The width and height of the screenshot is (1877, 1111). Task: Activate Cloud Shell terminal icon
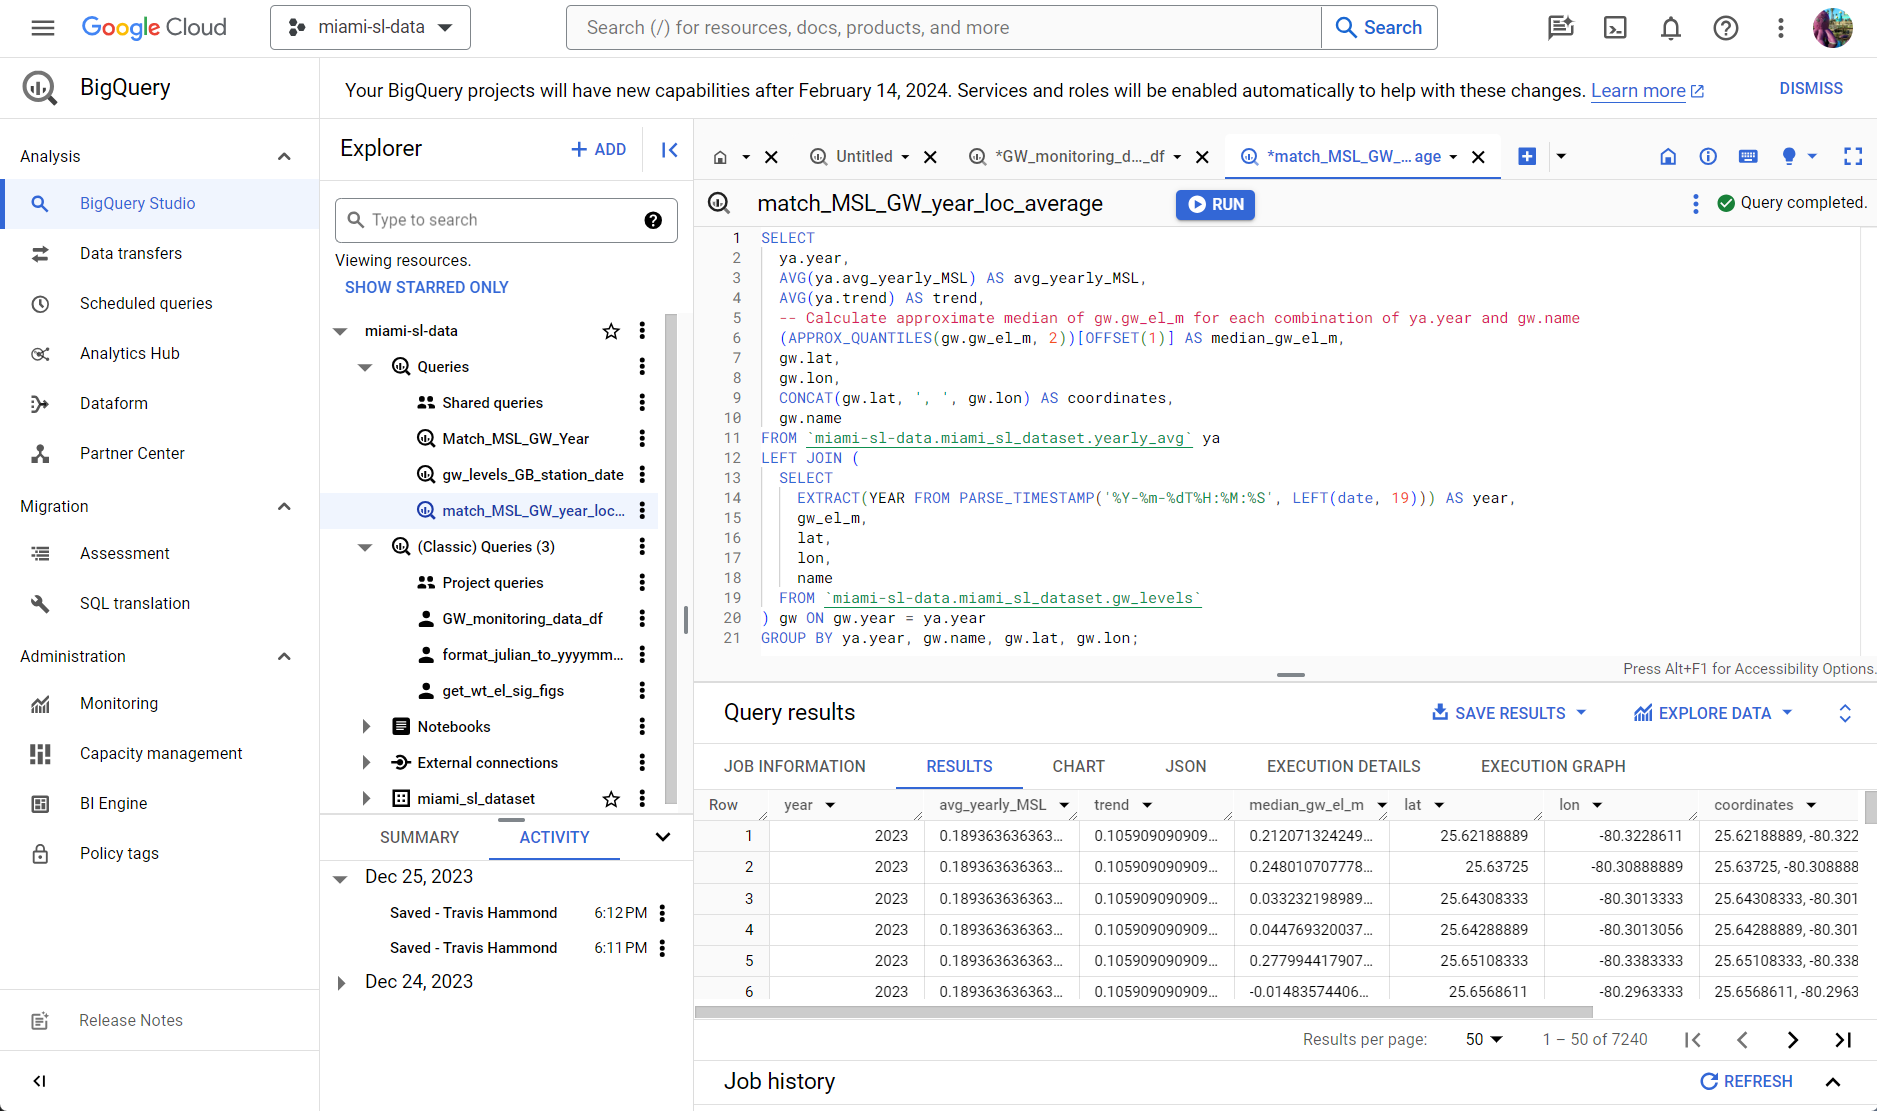click(x=1615, y=28)
